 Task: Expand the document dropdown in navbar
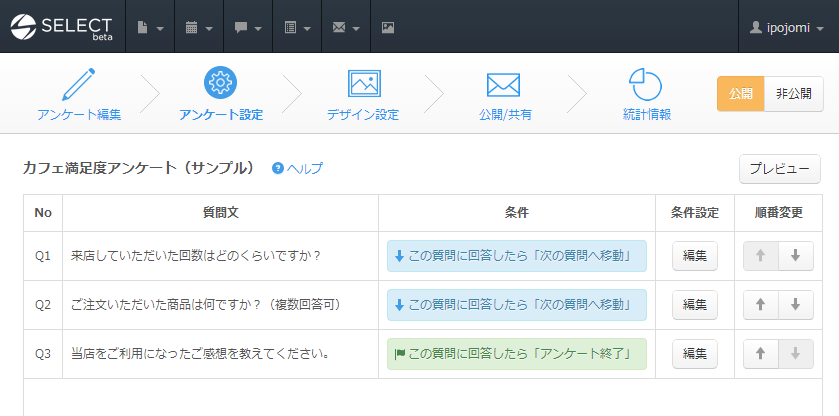point(150,27)
